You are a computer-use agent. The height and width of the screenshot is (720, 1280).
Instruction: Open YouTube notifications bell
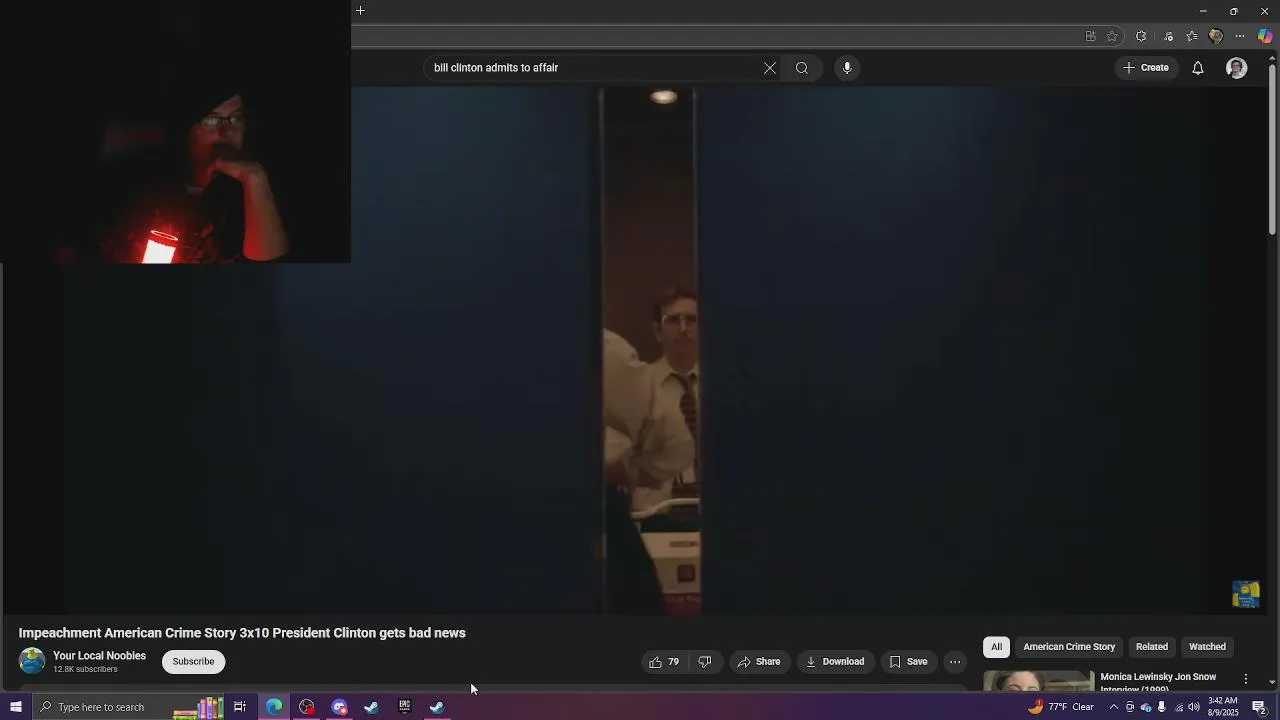[1198, 68]
